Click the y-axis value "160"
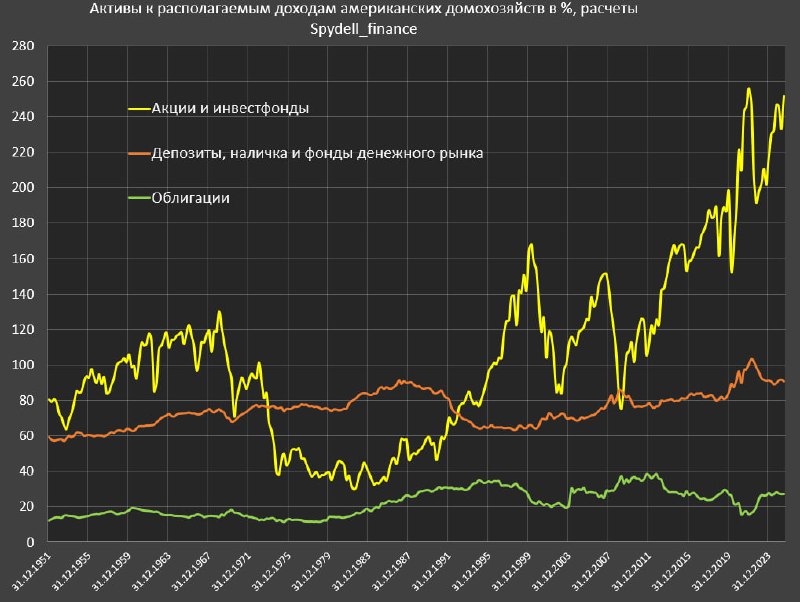800x602 pixels. (23, 259)
